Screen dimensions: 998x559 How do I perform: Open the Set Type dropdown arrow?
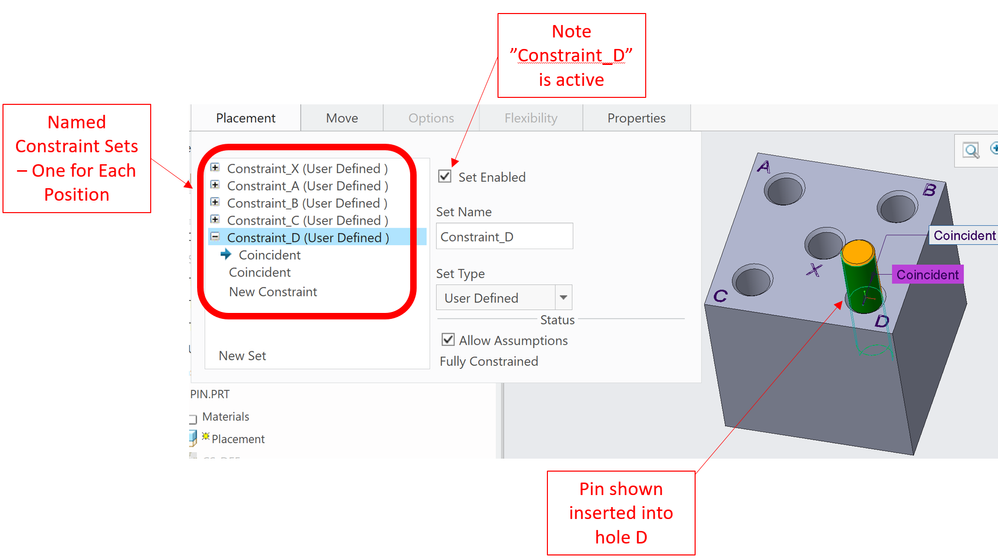[x=563, y=297]
